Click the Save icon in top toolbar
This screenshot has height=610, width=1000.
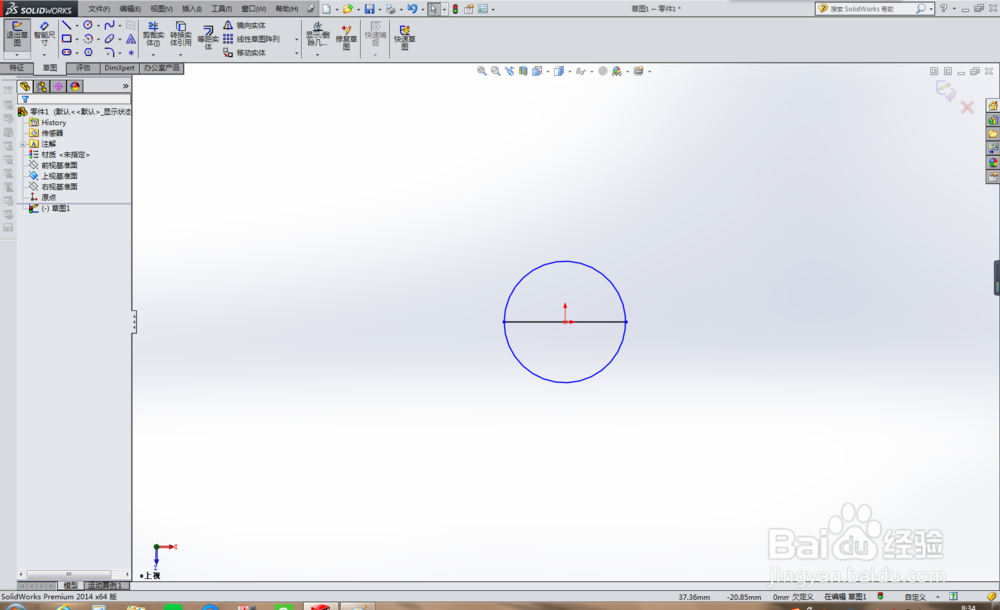point(369,9)
